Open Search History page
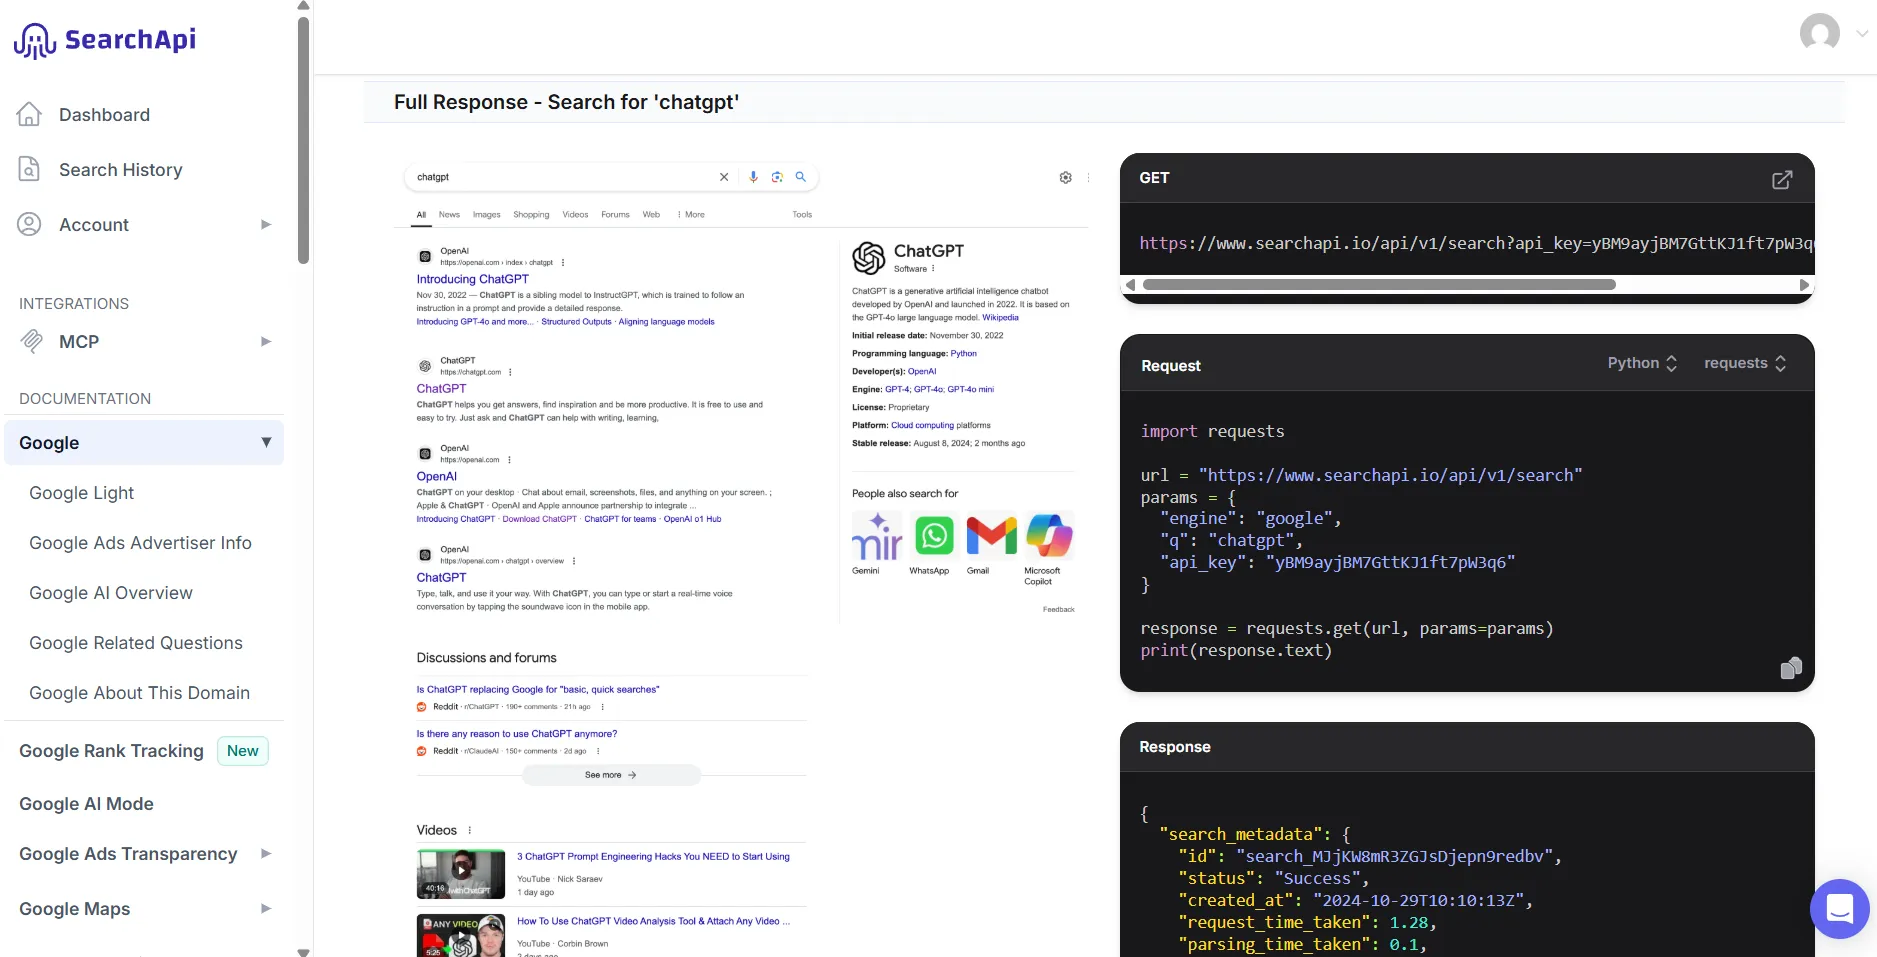Image resolution: width=1877 pixels, height=957 pixels. click(x=121, y=169)
